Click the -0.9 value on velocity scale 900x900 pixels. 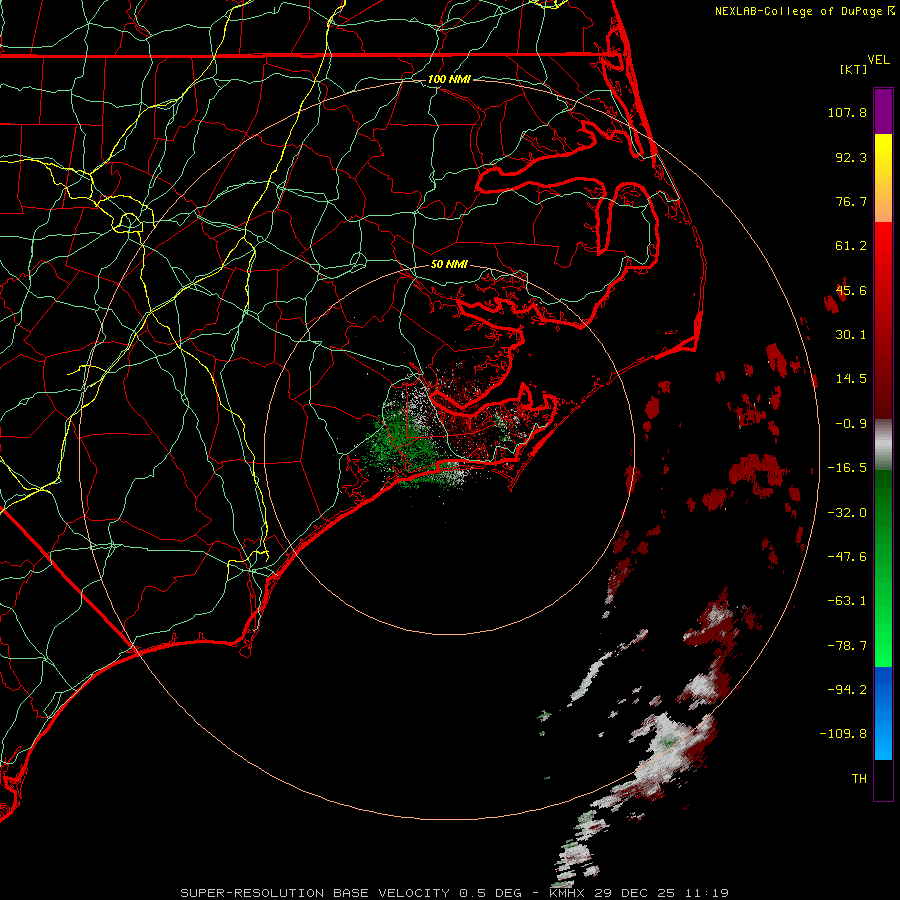851,424
